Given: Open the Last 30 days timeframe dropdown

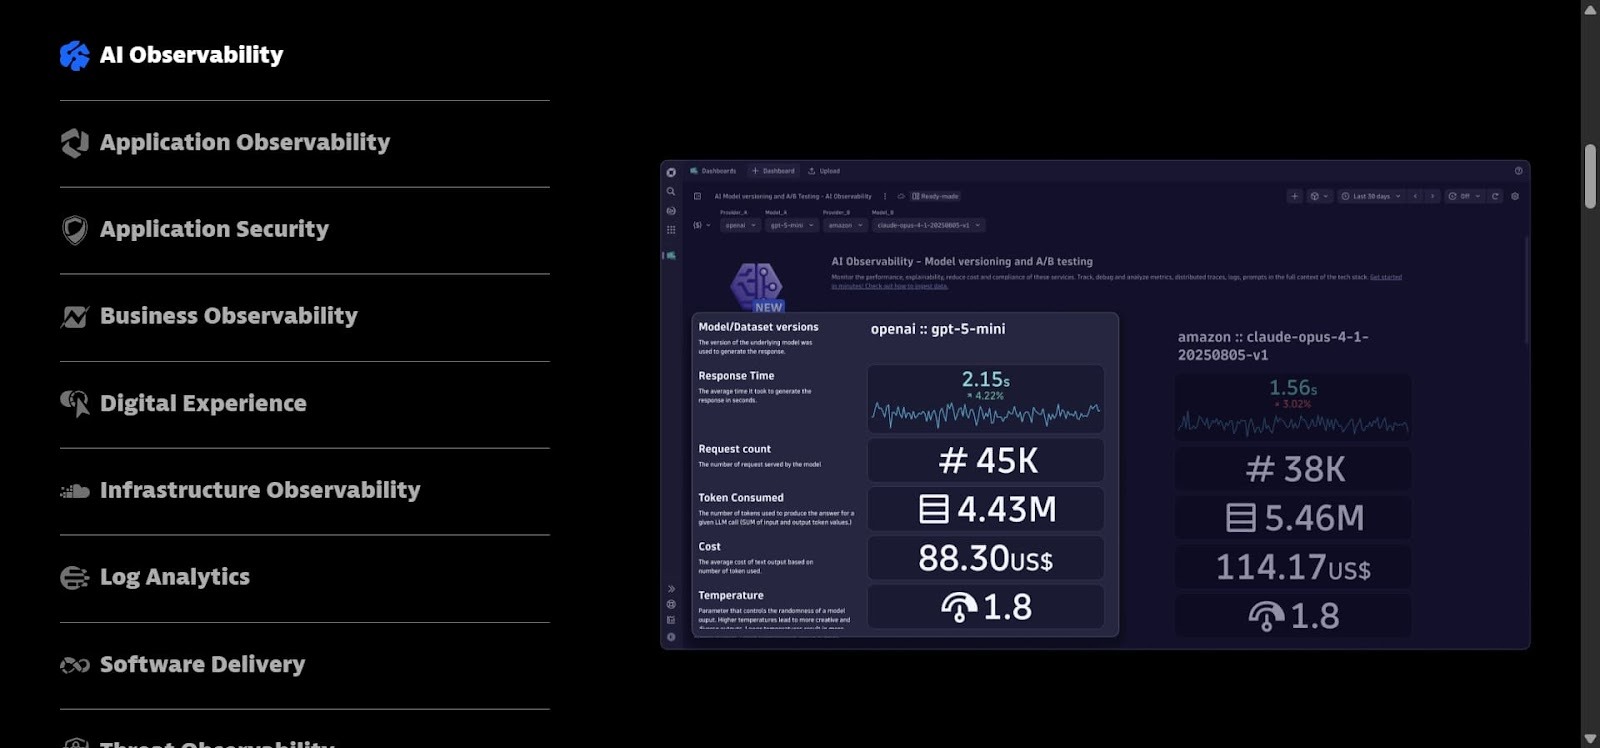Looking at the screenshot, I should coord(1371,196).
